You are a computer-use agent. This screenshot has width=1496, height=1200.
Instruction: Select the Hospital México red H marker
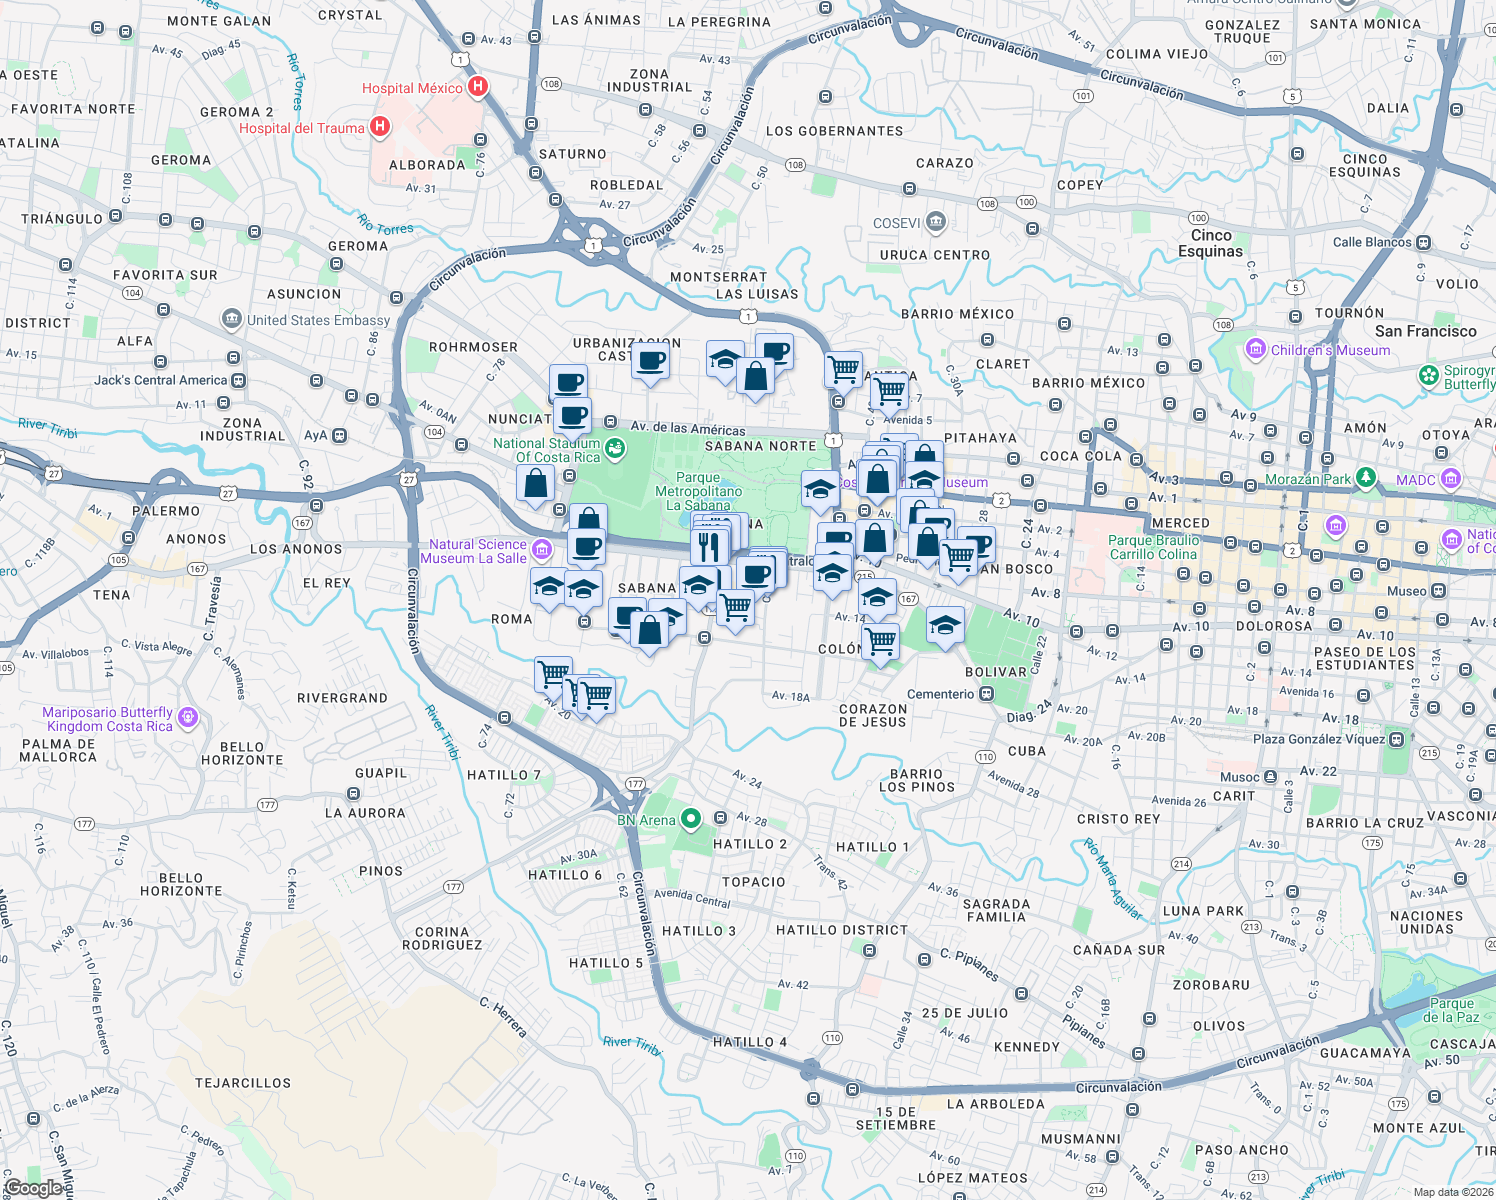[x=477, y=87]
